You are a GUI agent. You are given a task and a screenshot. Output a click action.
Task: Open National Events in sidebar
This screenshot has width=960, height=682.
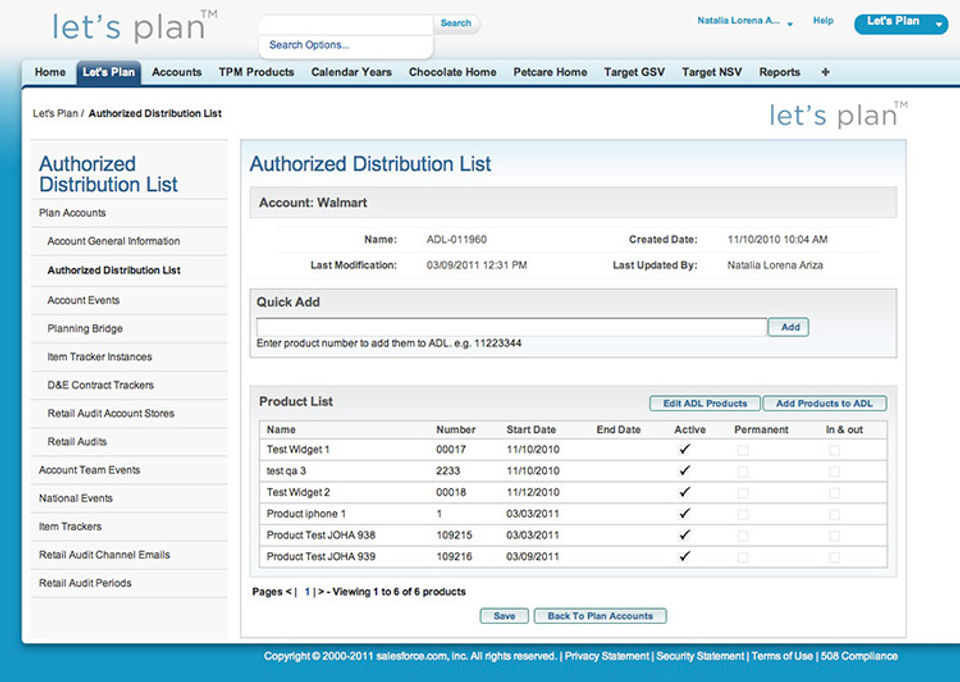click(76, 498)
